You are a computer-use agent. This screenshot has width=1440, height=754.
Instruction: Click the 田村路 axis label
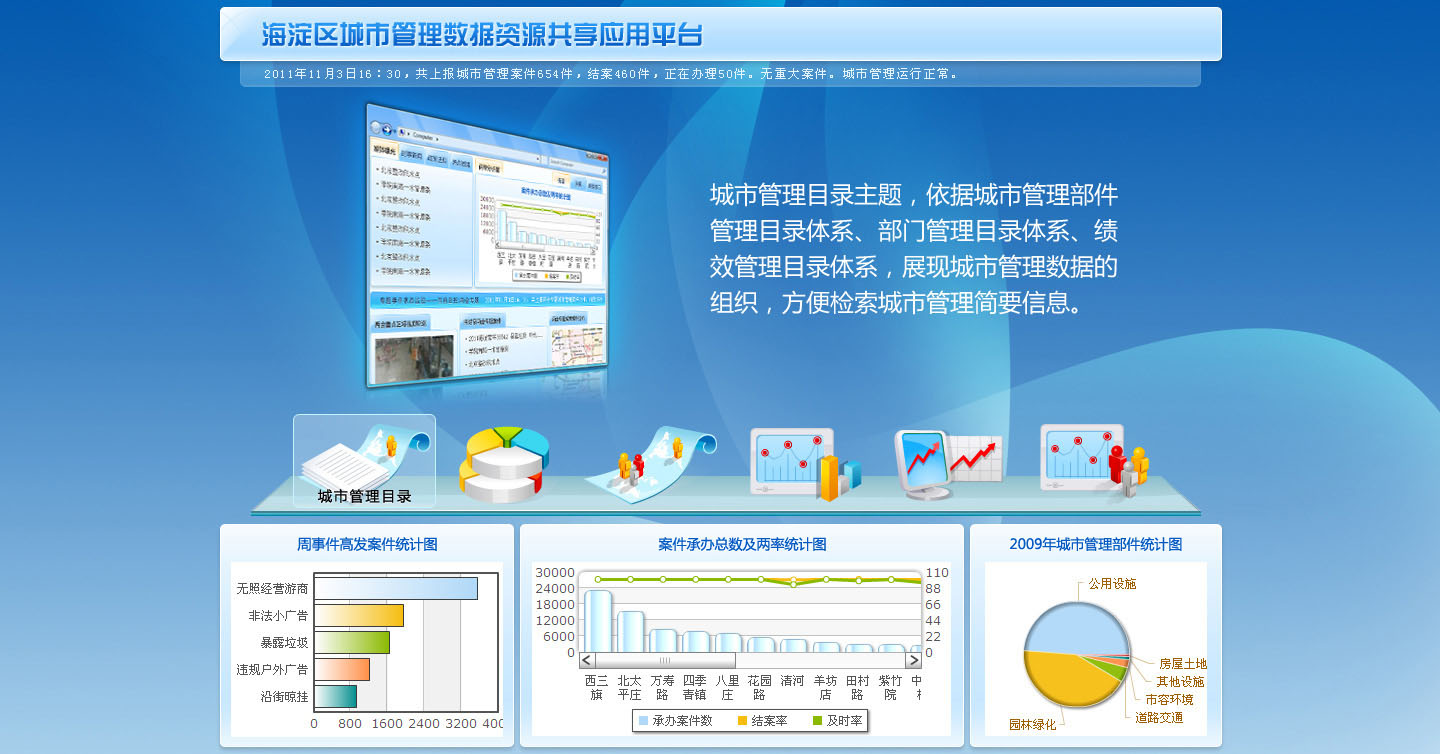[858, 687]
